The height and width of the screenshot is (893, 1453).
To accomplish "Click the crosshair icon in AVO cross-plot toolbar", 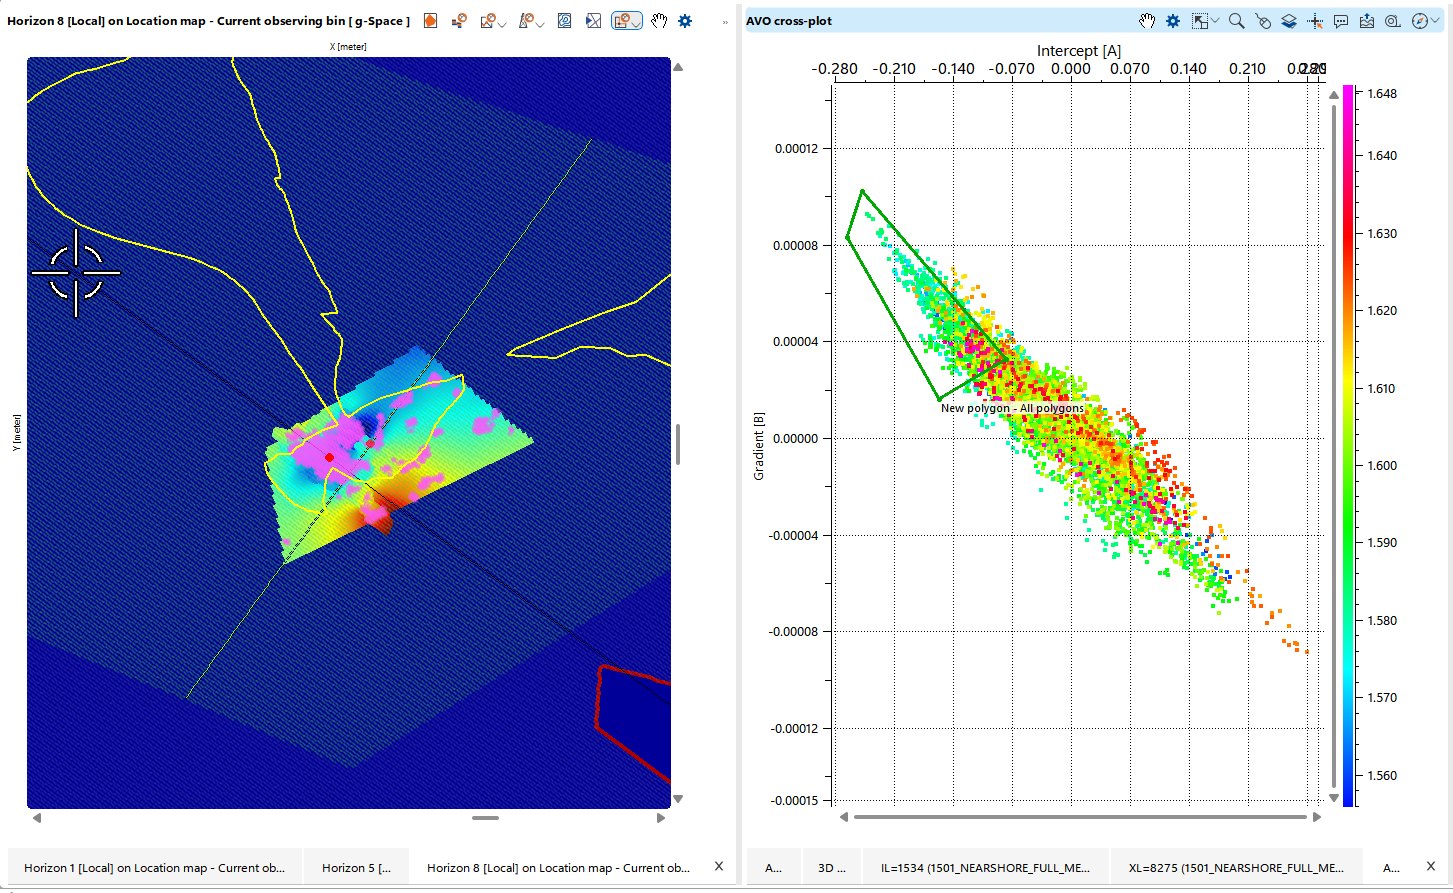I will (1315, 20).
